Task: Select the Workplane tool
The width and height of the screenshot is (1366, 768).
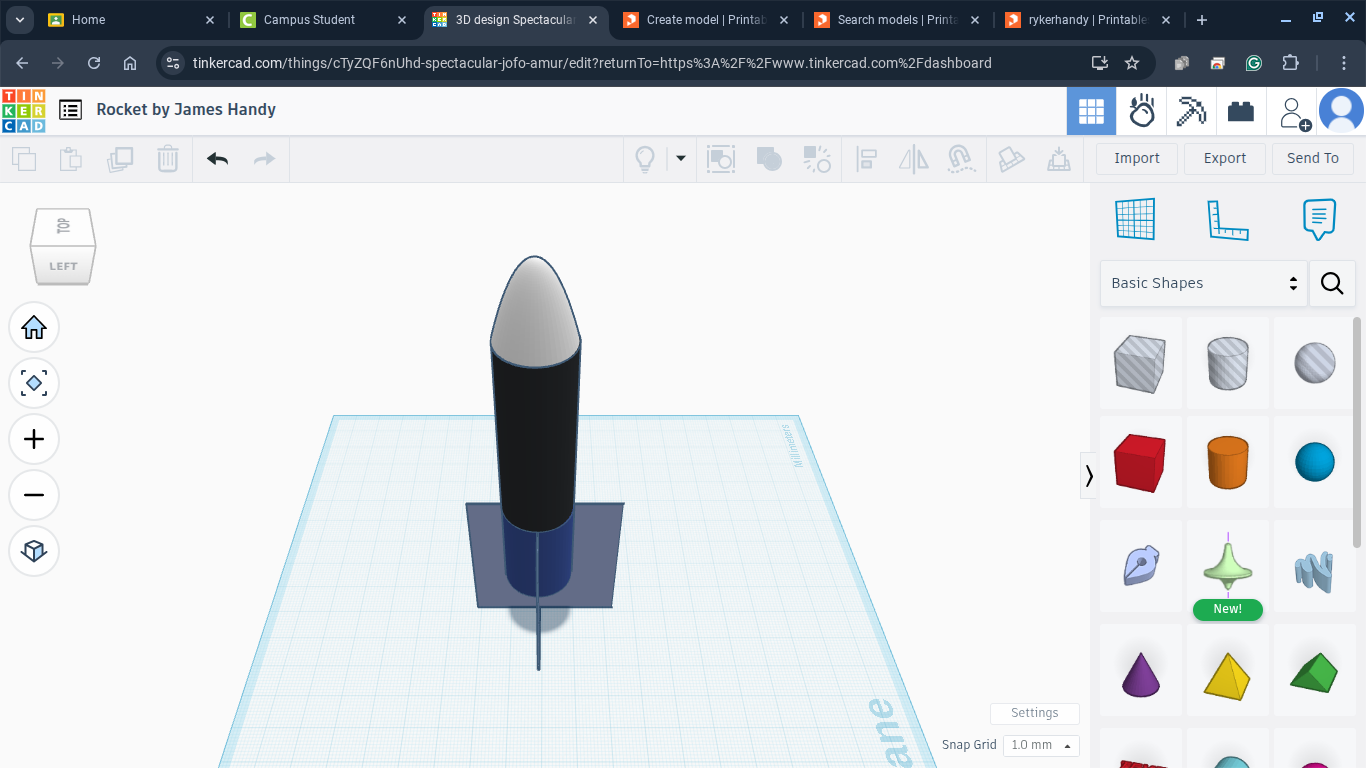Action: point(1135,219)
